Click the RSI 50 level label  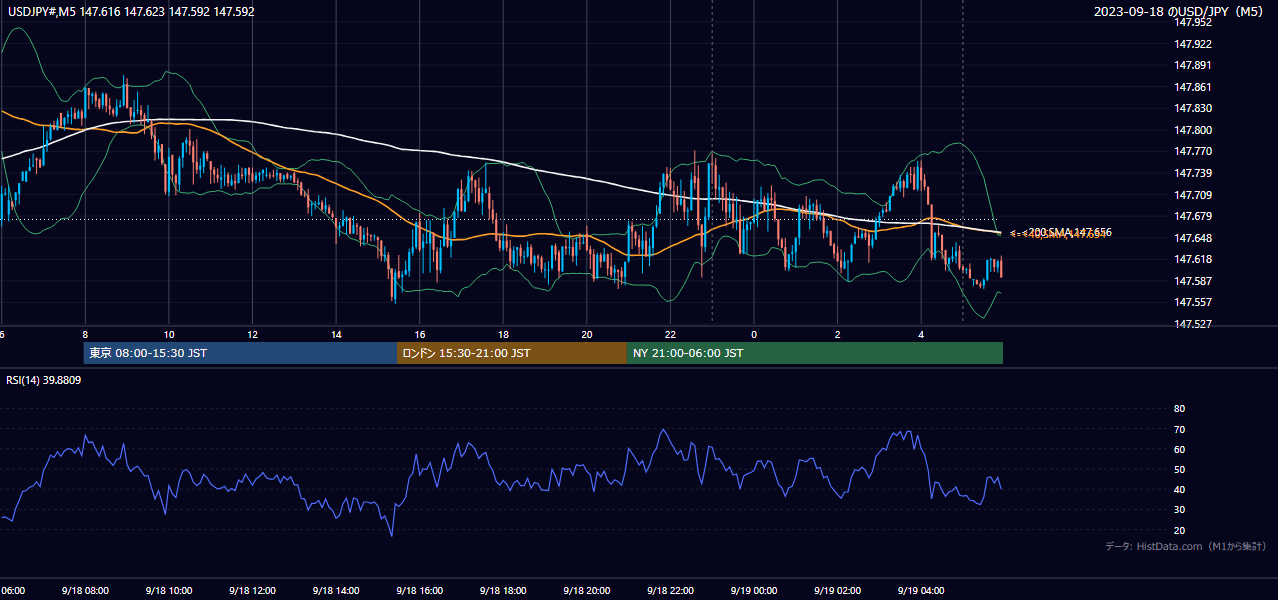[1179, 469]
